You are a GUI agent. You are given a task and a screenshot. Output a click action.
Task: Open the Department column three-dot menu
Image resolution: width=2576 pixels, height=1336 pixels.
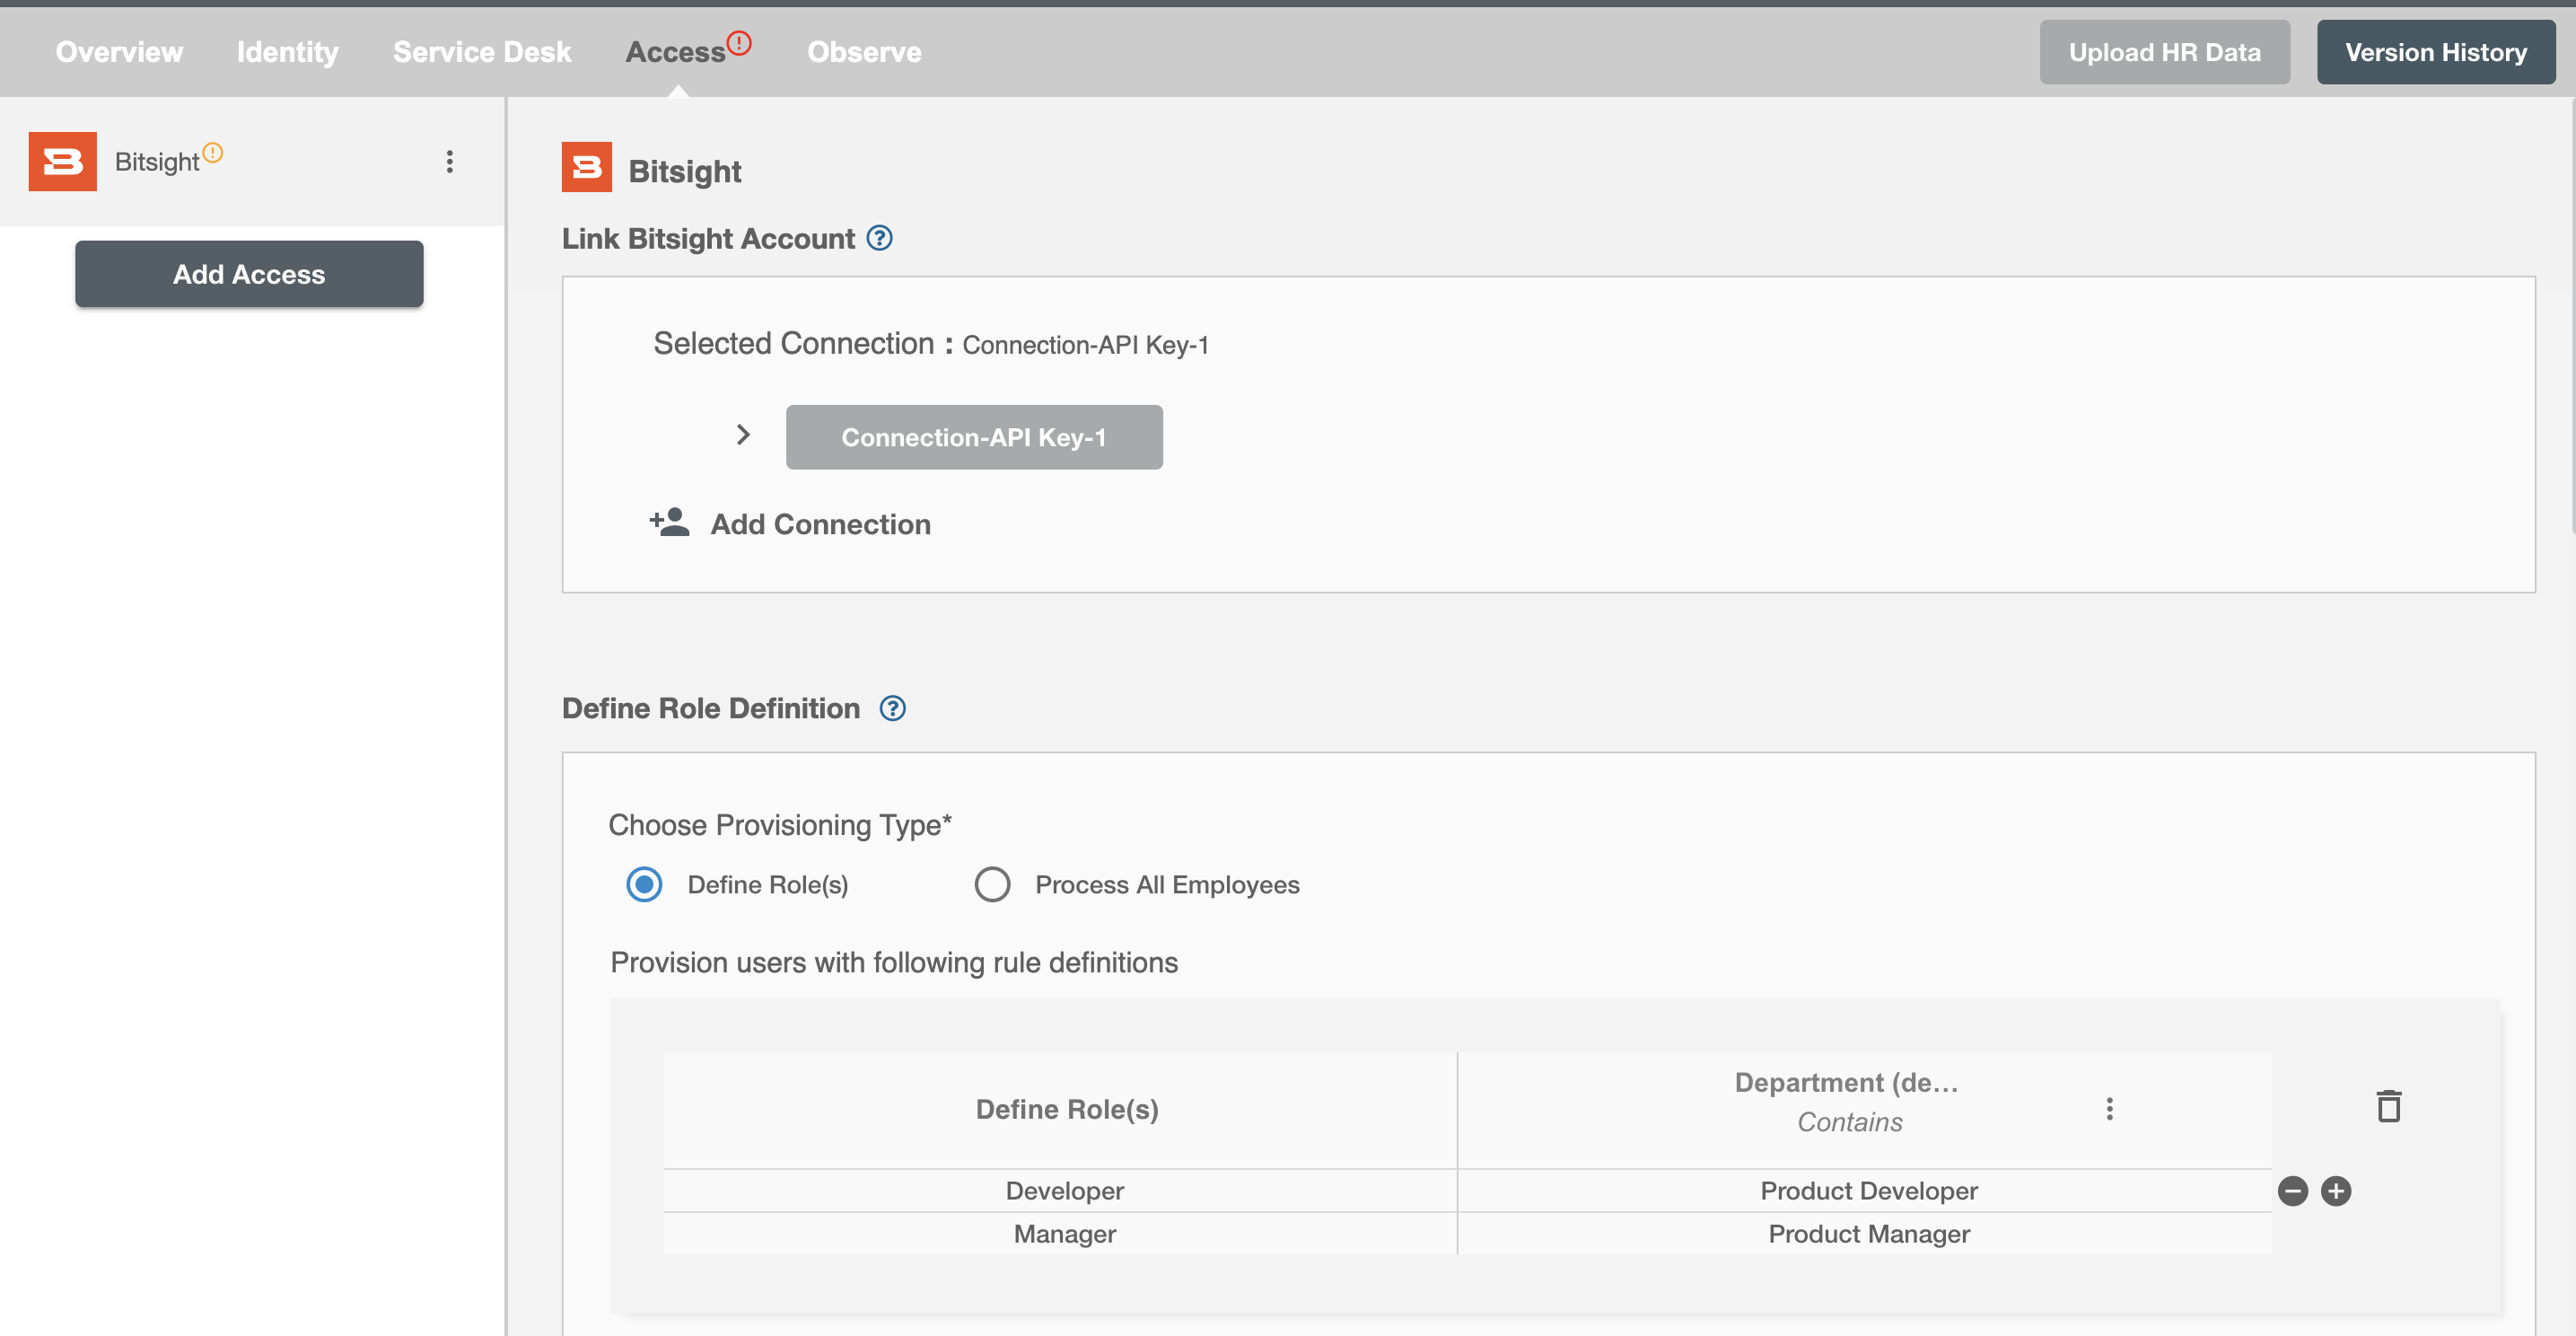(x=2109, y=1109)
